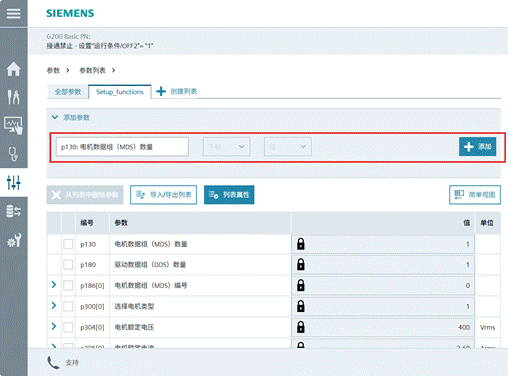This screenshot has height=376, width=508.
Task: Open the monitor control panel sidebar icon
Action: [14, 125]
